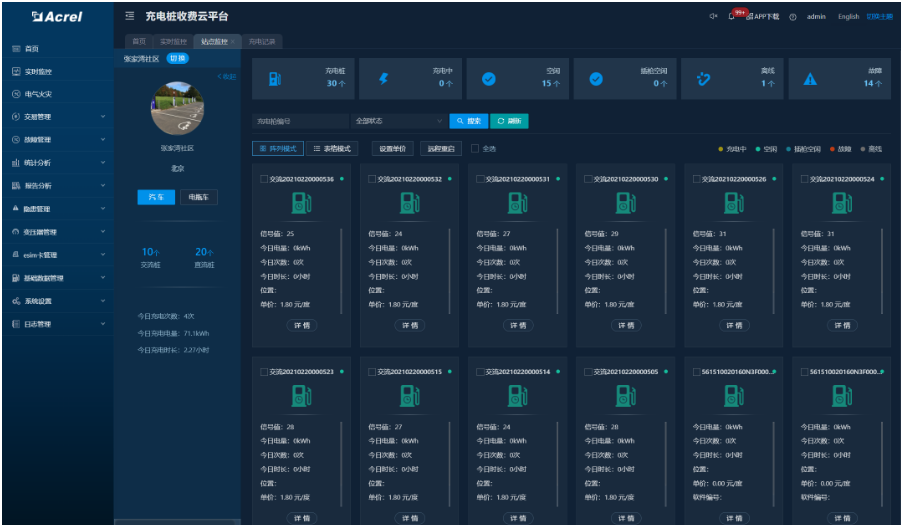Enable the 全选 select-all checkbox
Viewport: 901px width, 525px height.
[475, 148]
